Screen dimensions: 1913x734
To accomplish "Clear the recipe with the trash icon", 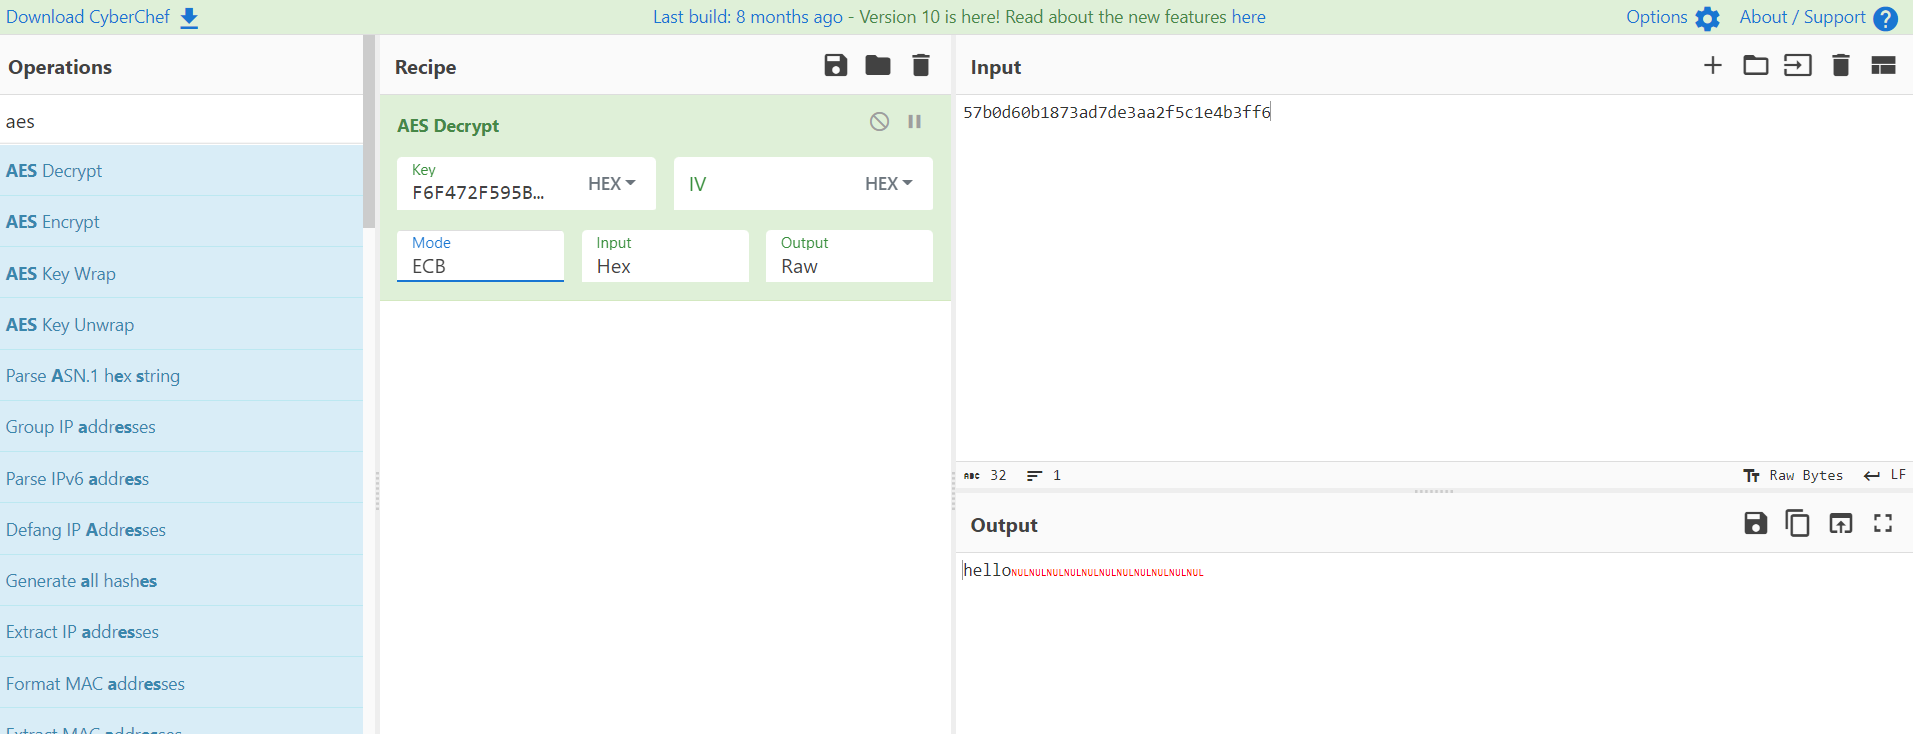I will tap(921, 66).
